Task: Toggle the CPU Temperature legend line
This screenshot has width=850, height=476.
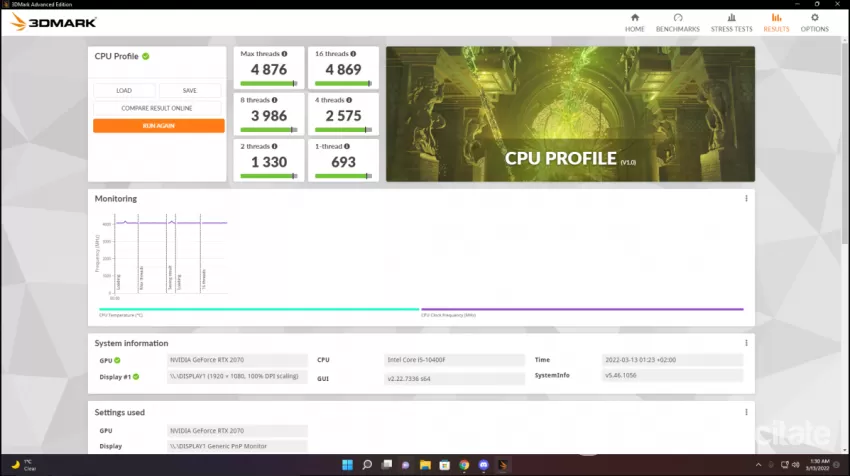Action: tap(259, 310)
